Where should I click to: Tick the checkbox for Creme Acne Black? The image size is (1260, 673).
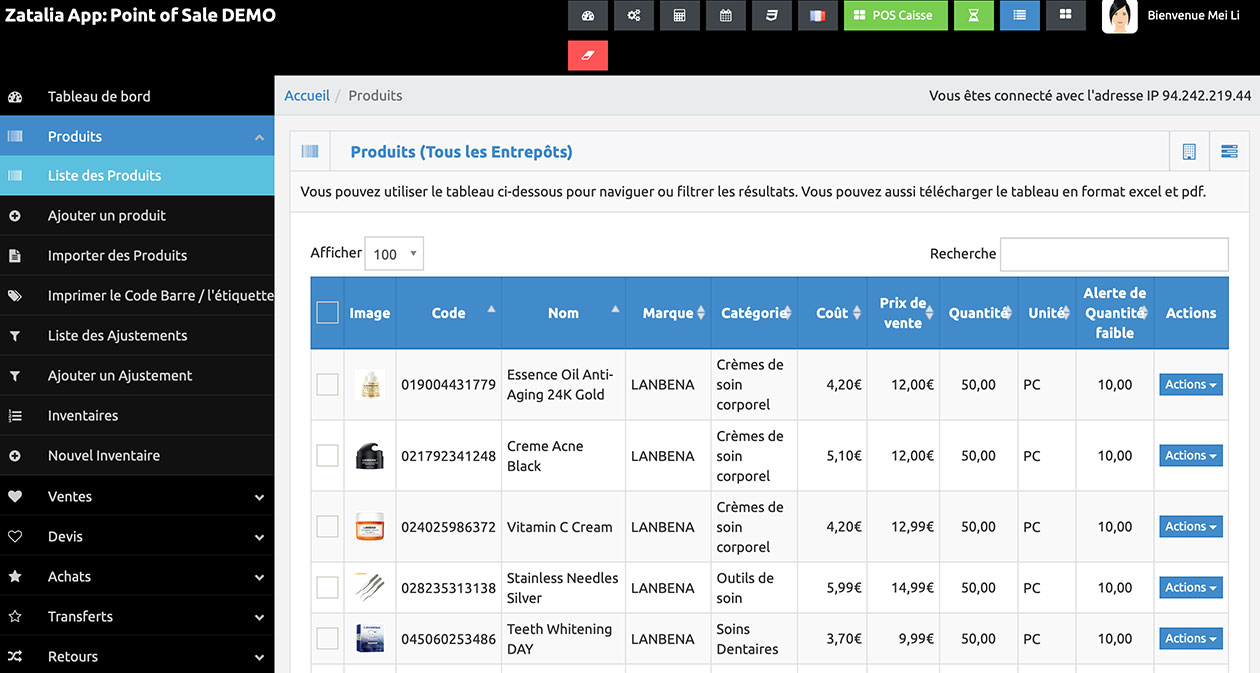(x=327, y=455)
